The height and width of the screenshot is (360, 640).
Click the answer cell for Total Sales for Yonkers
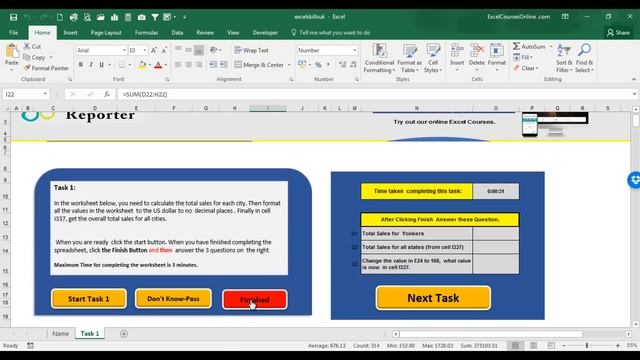coord(496,233)
